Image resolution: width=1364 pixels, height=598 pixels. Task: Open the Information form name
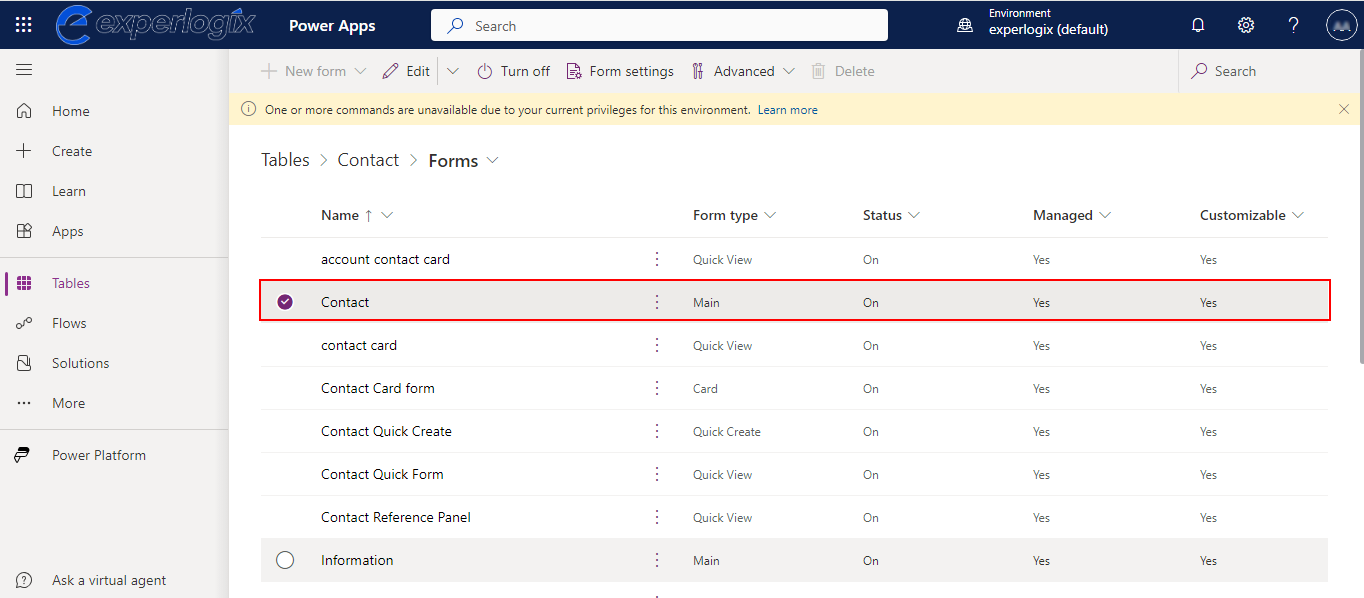(357, 560)
